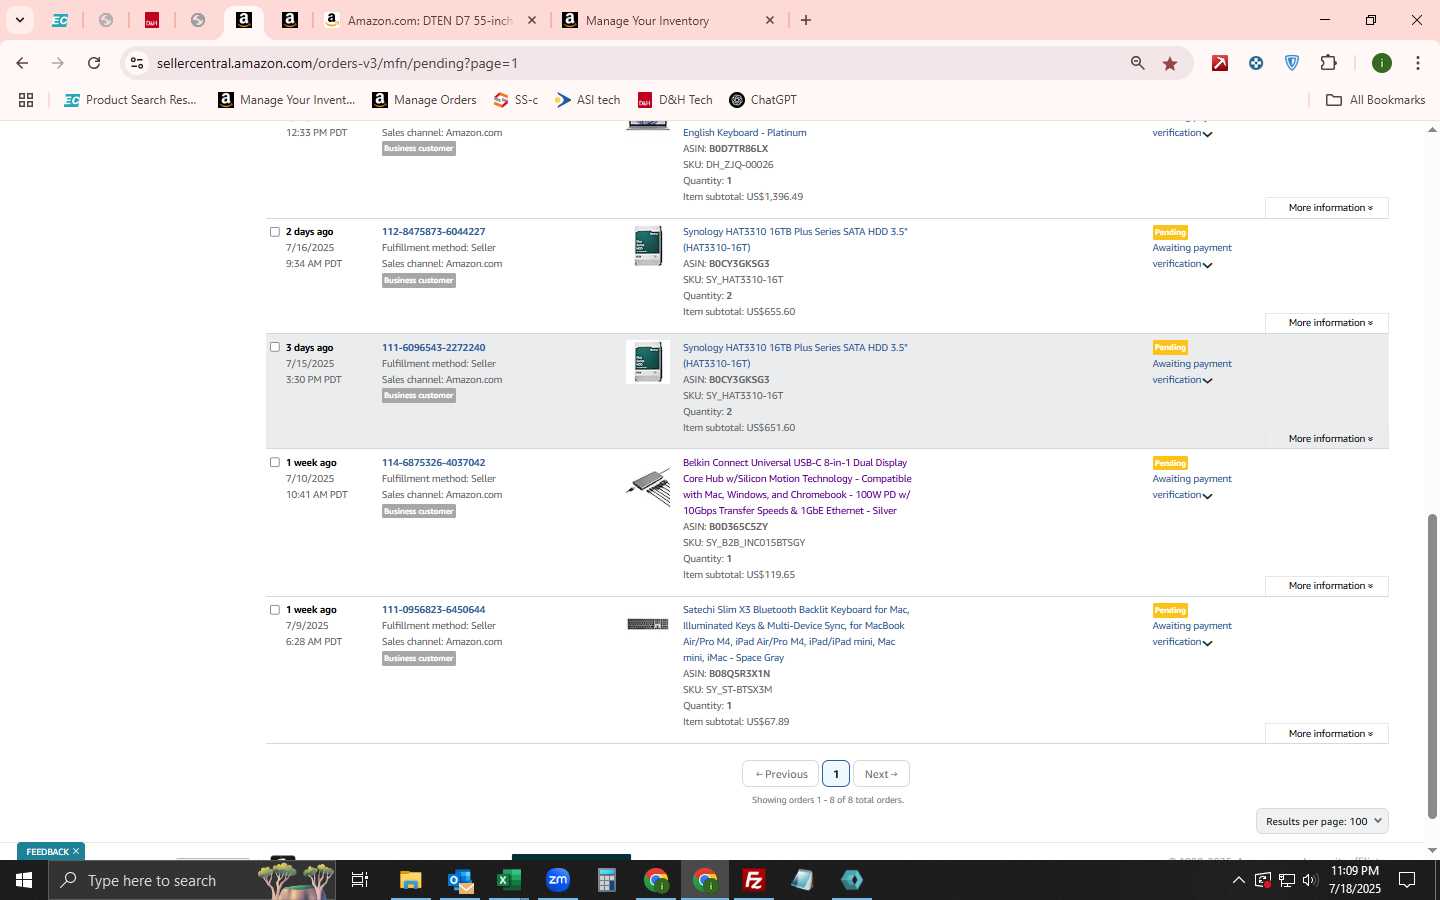
Task: Open Manage Your Invent... bookmark
Action: (287, 100)
